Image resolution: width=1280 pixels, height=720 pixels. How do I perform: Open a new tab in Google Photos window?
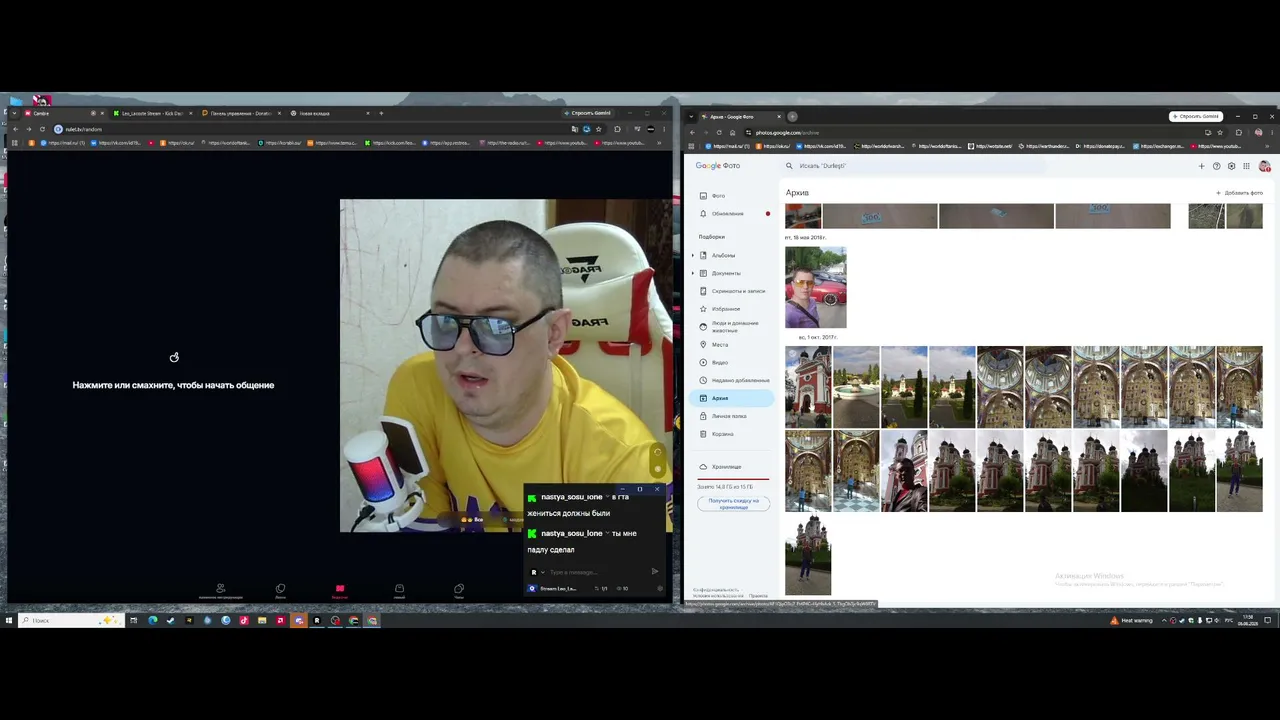point(792,117)
